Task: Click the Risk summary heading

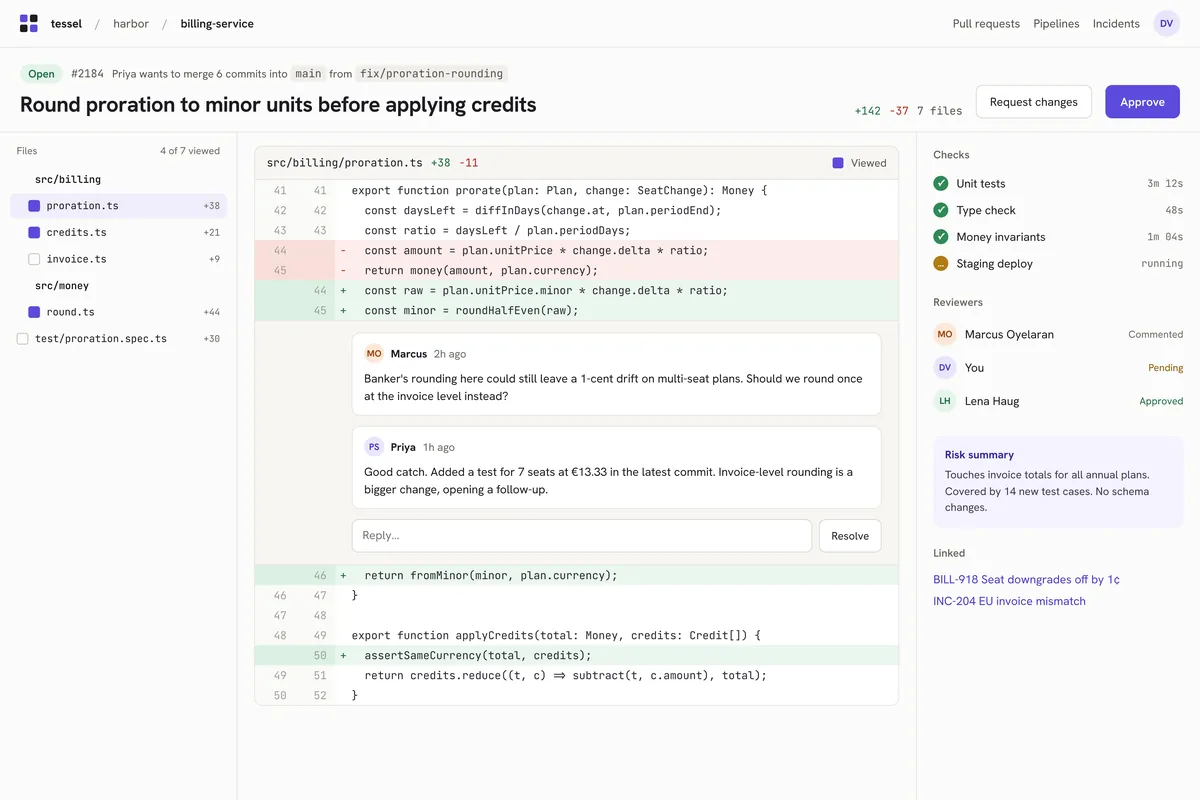Action: tap(979, 455)
